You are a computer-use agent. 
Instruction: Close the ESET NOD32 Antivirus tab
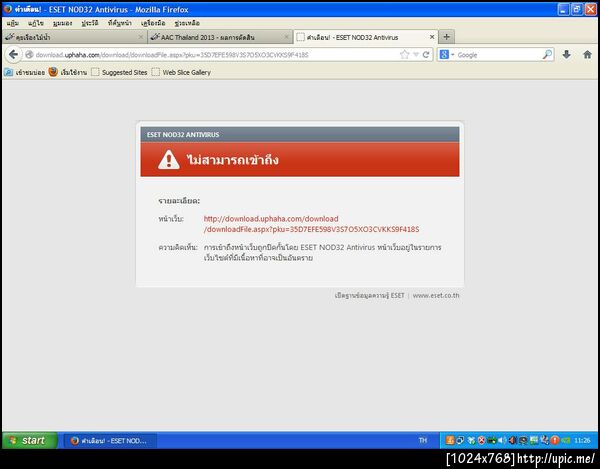click(x=432, y=37)
